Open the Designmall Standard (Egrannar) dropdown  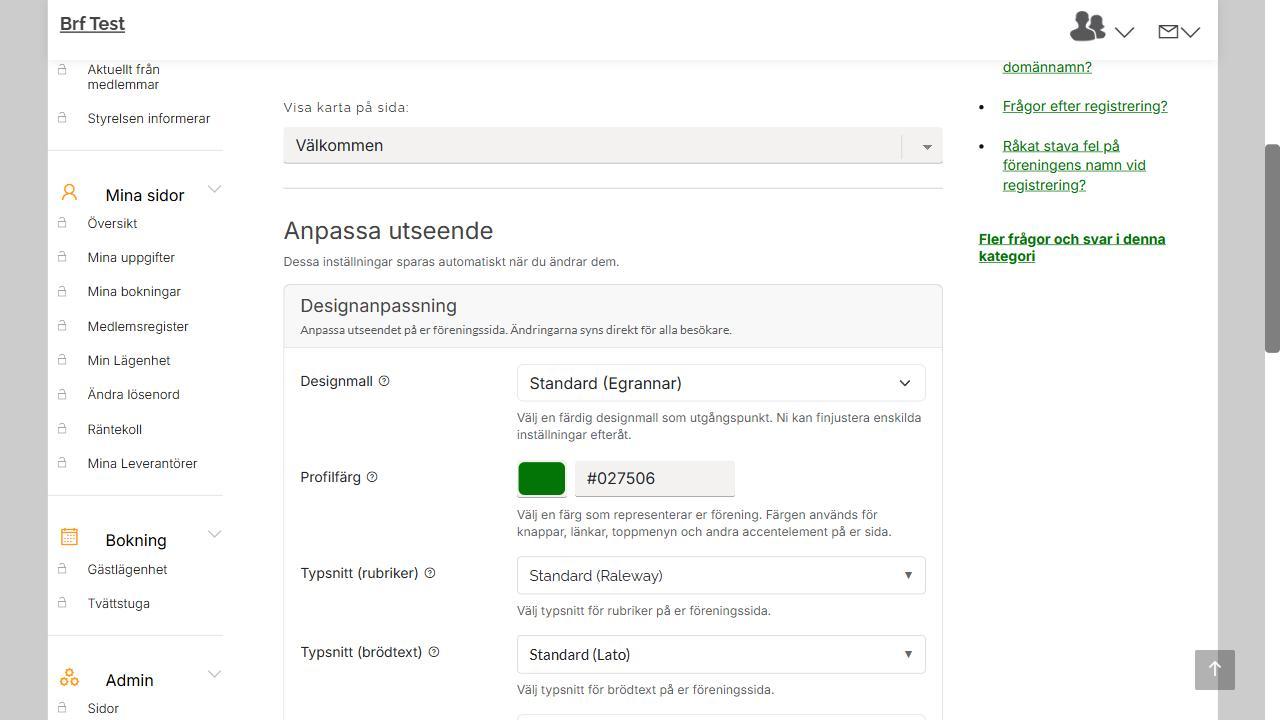(721, 383)
